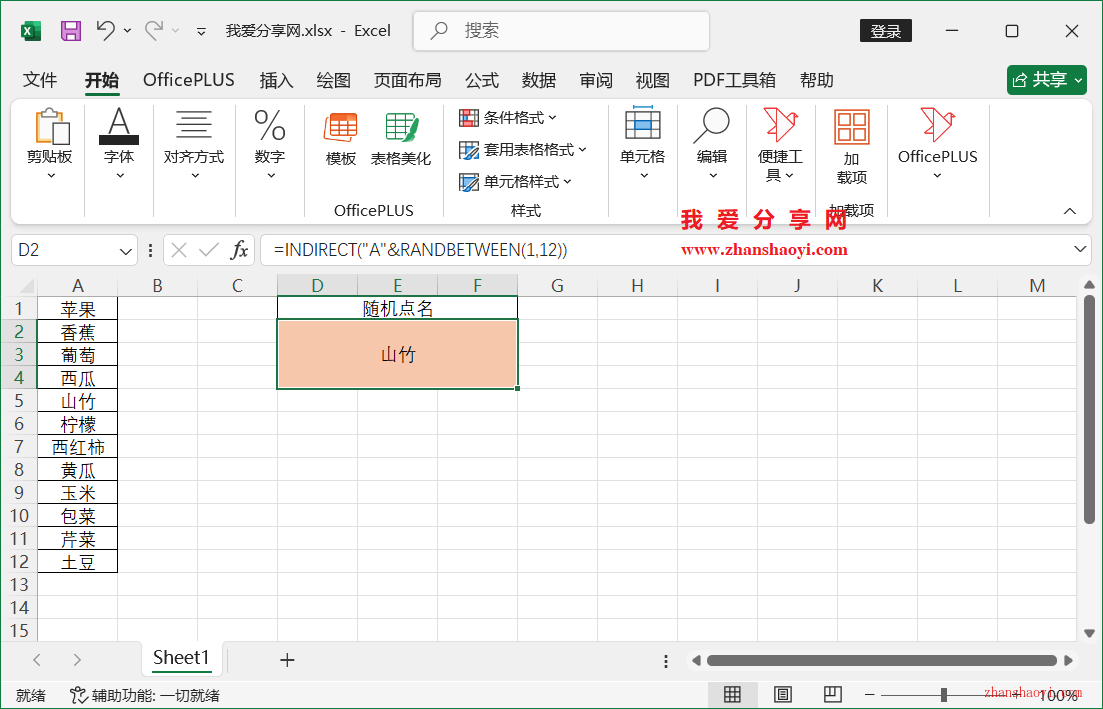Switch to Page Break Preview icon

[x=833, y=695]
